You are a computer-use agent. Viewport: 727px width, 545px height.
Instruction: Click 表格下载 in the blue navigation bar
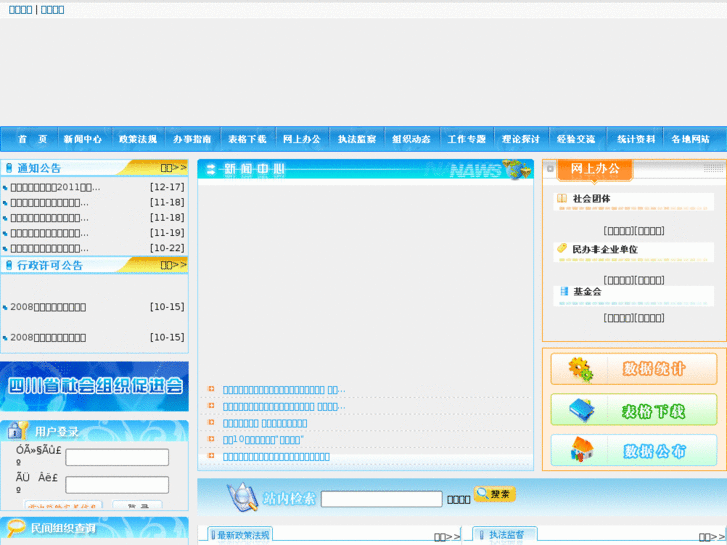(x=247, y=139)
